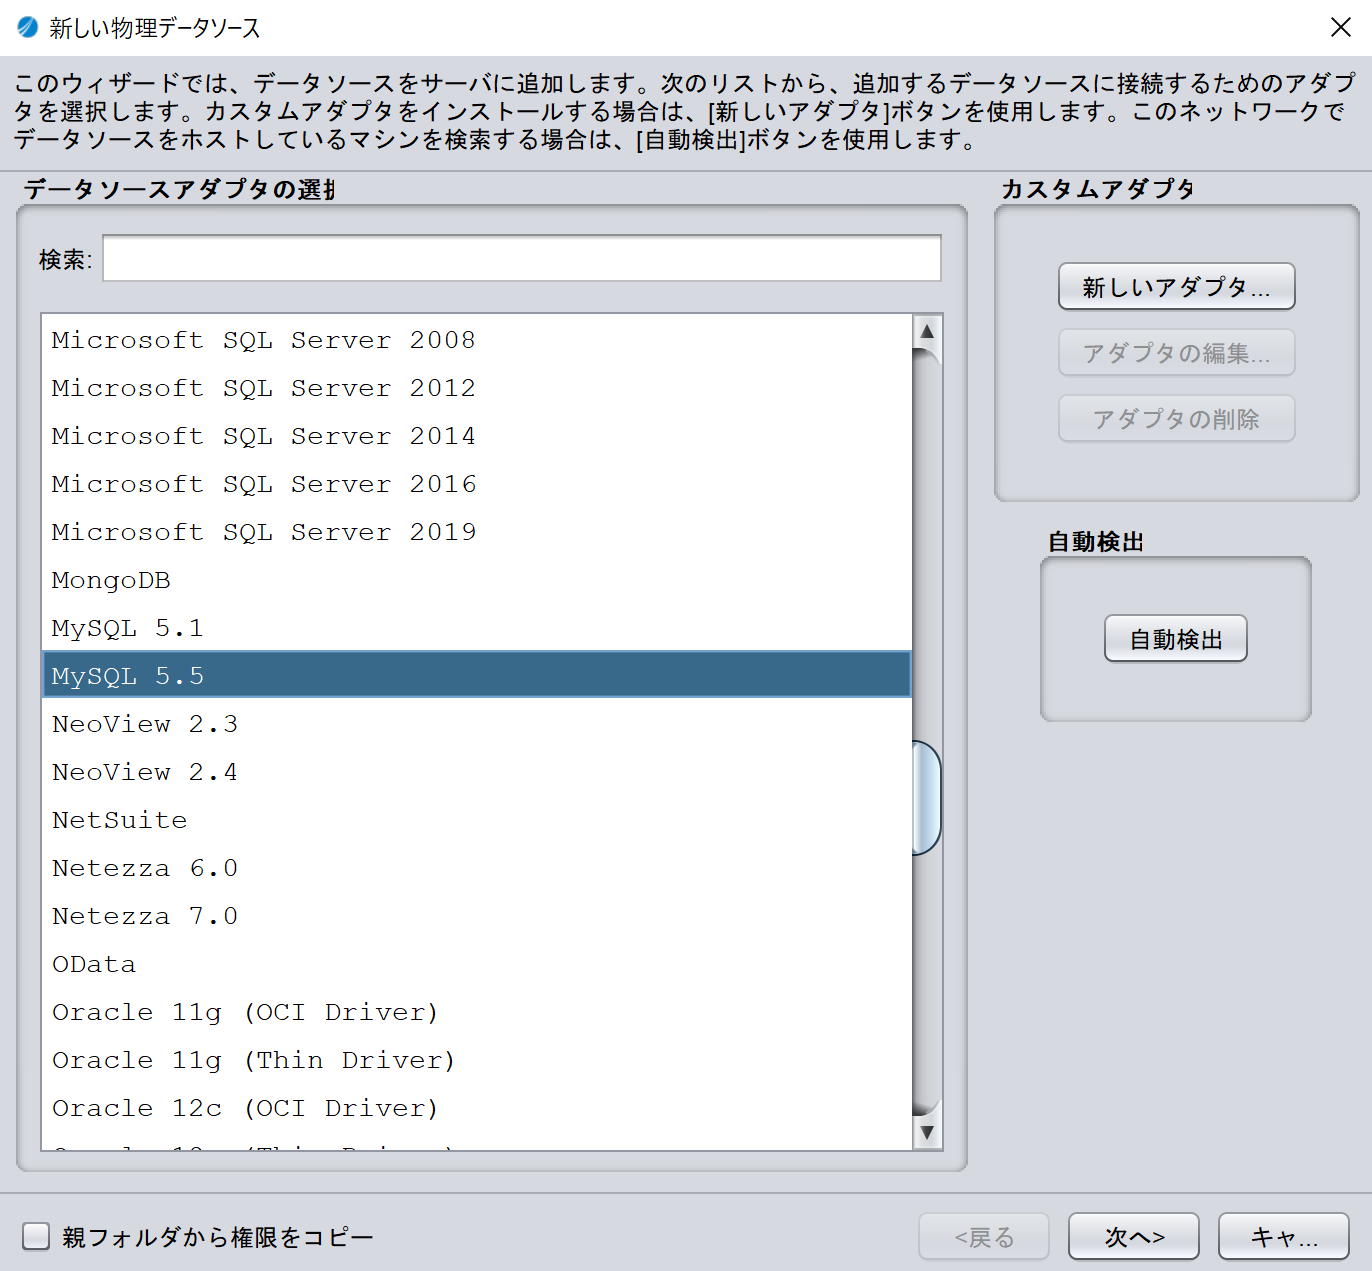
Task: Click the アダプタの編集... button
Action: (x=1177, y=353)
